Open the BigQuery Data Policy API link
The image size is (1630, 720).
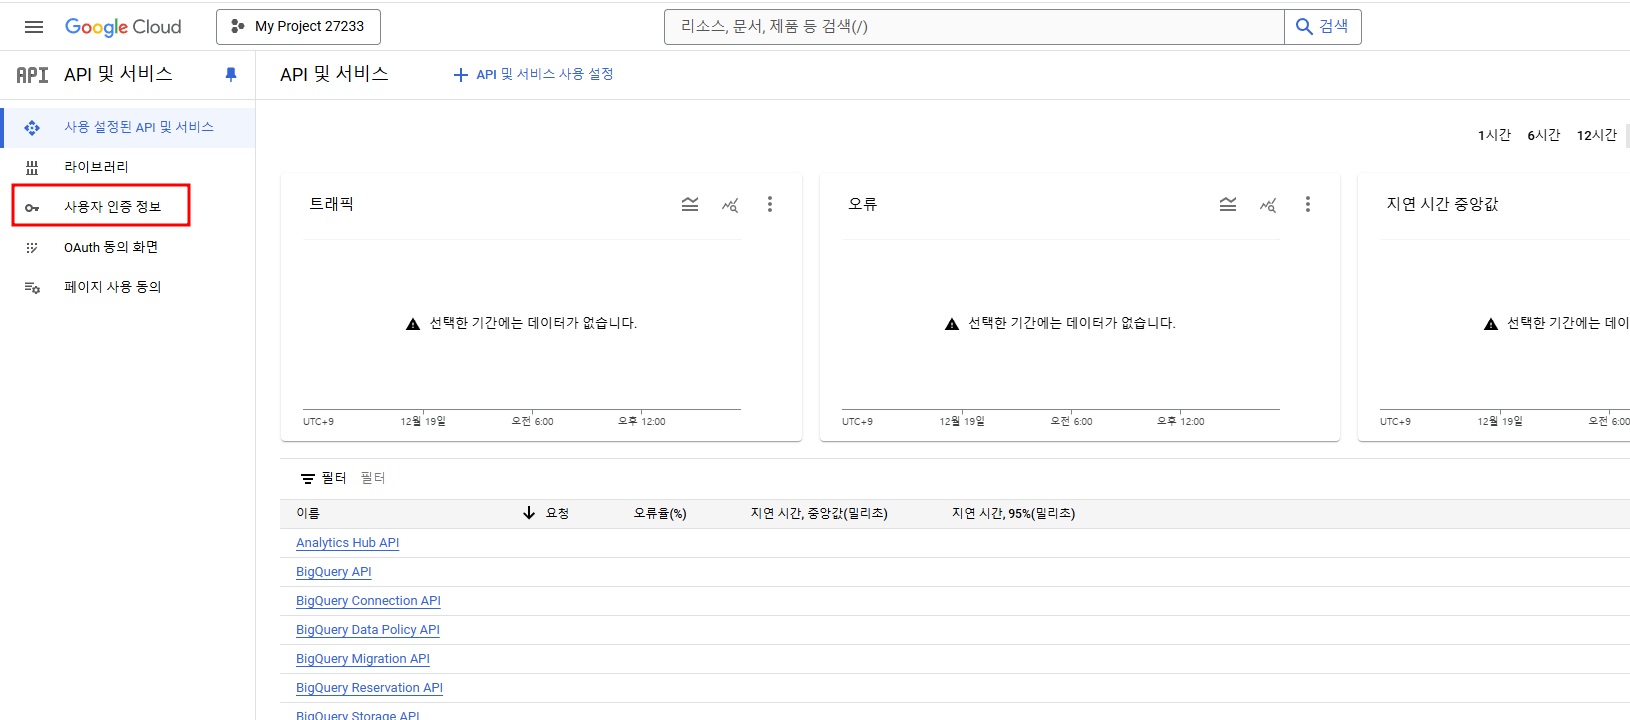click(x=367, y=630)
